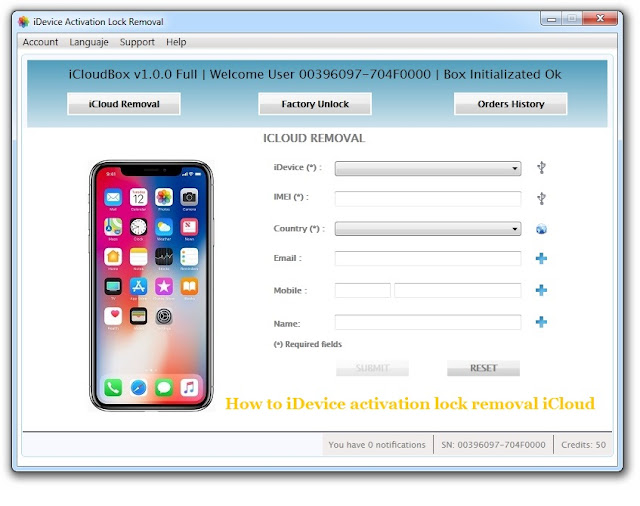Click the plus icon beside Mobile field
The width and height of the screenshot is (640, 506).
click(x=541, y=290)
